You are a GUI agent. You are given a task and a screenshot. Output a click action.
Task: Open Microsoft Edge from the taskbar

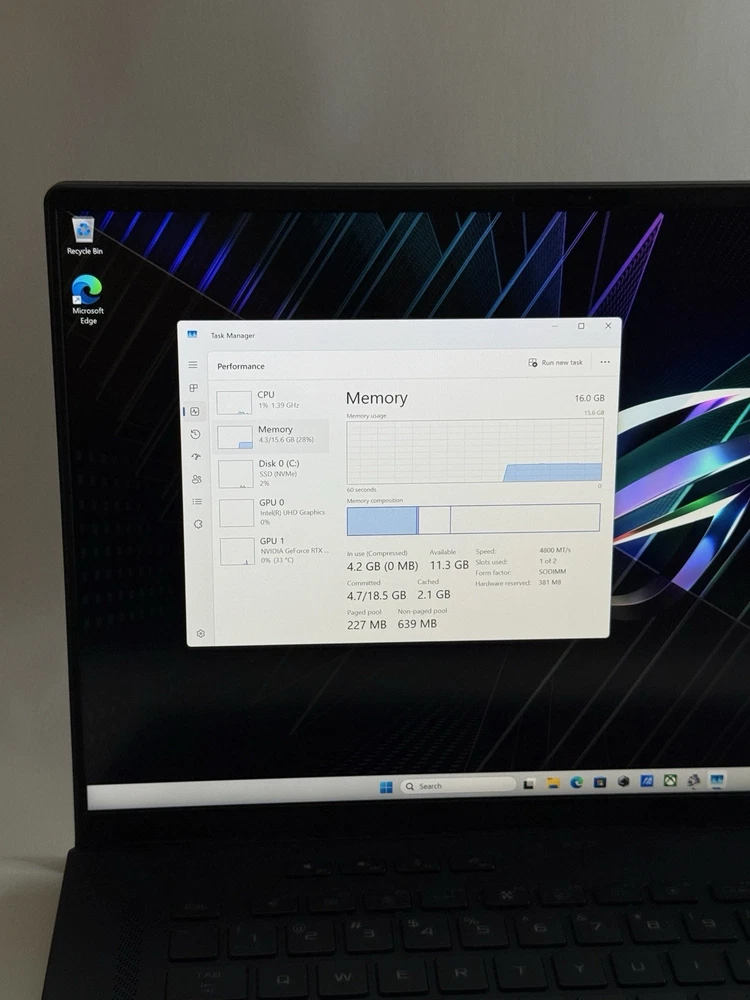(577, 782)
